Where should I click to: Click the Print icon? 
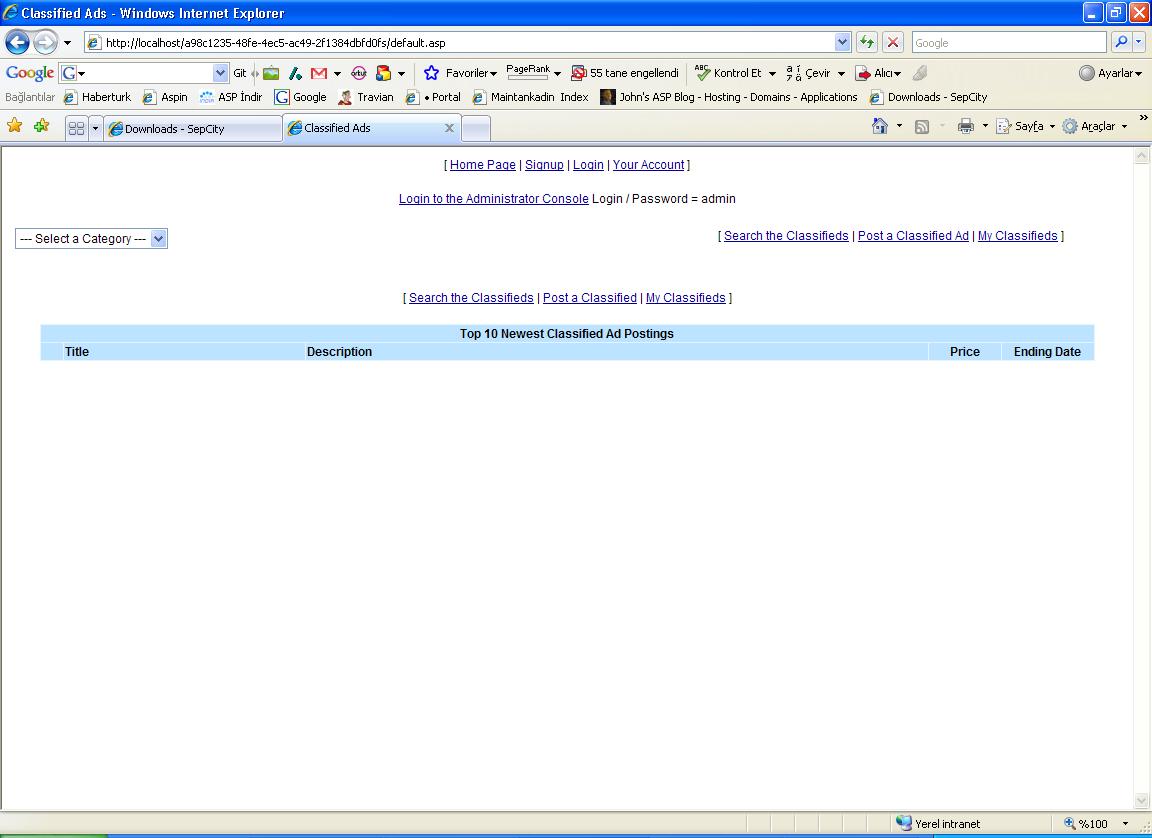tap(965, 126)
